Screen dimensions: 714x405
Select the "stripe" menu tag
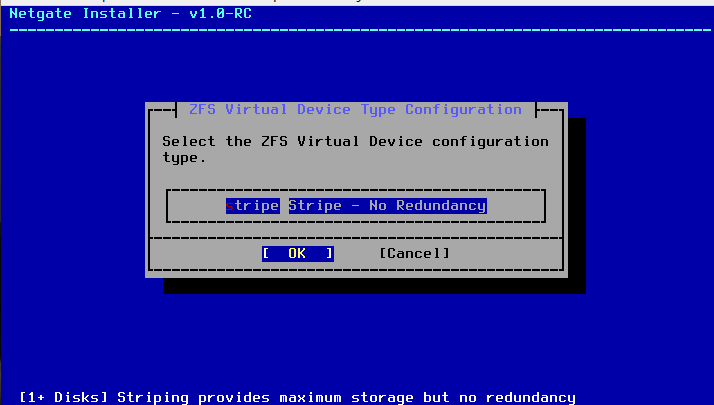coord(253,206)
